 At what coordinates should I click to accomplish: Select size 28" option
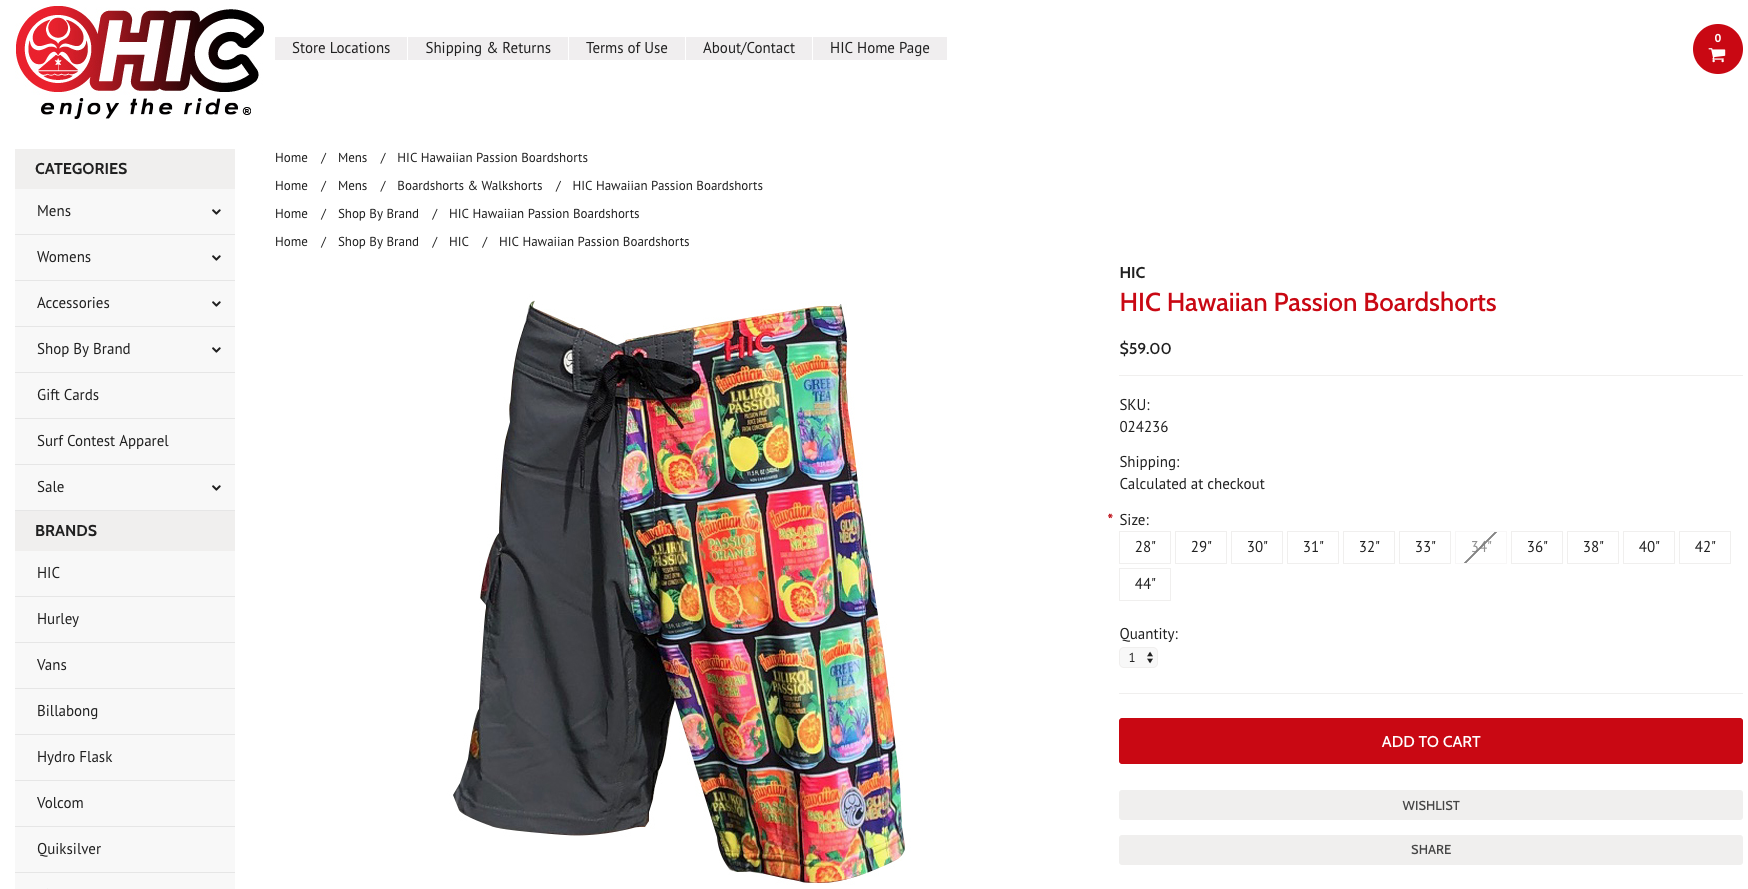coord(1145,547)
